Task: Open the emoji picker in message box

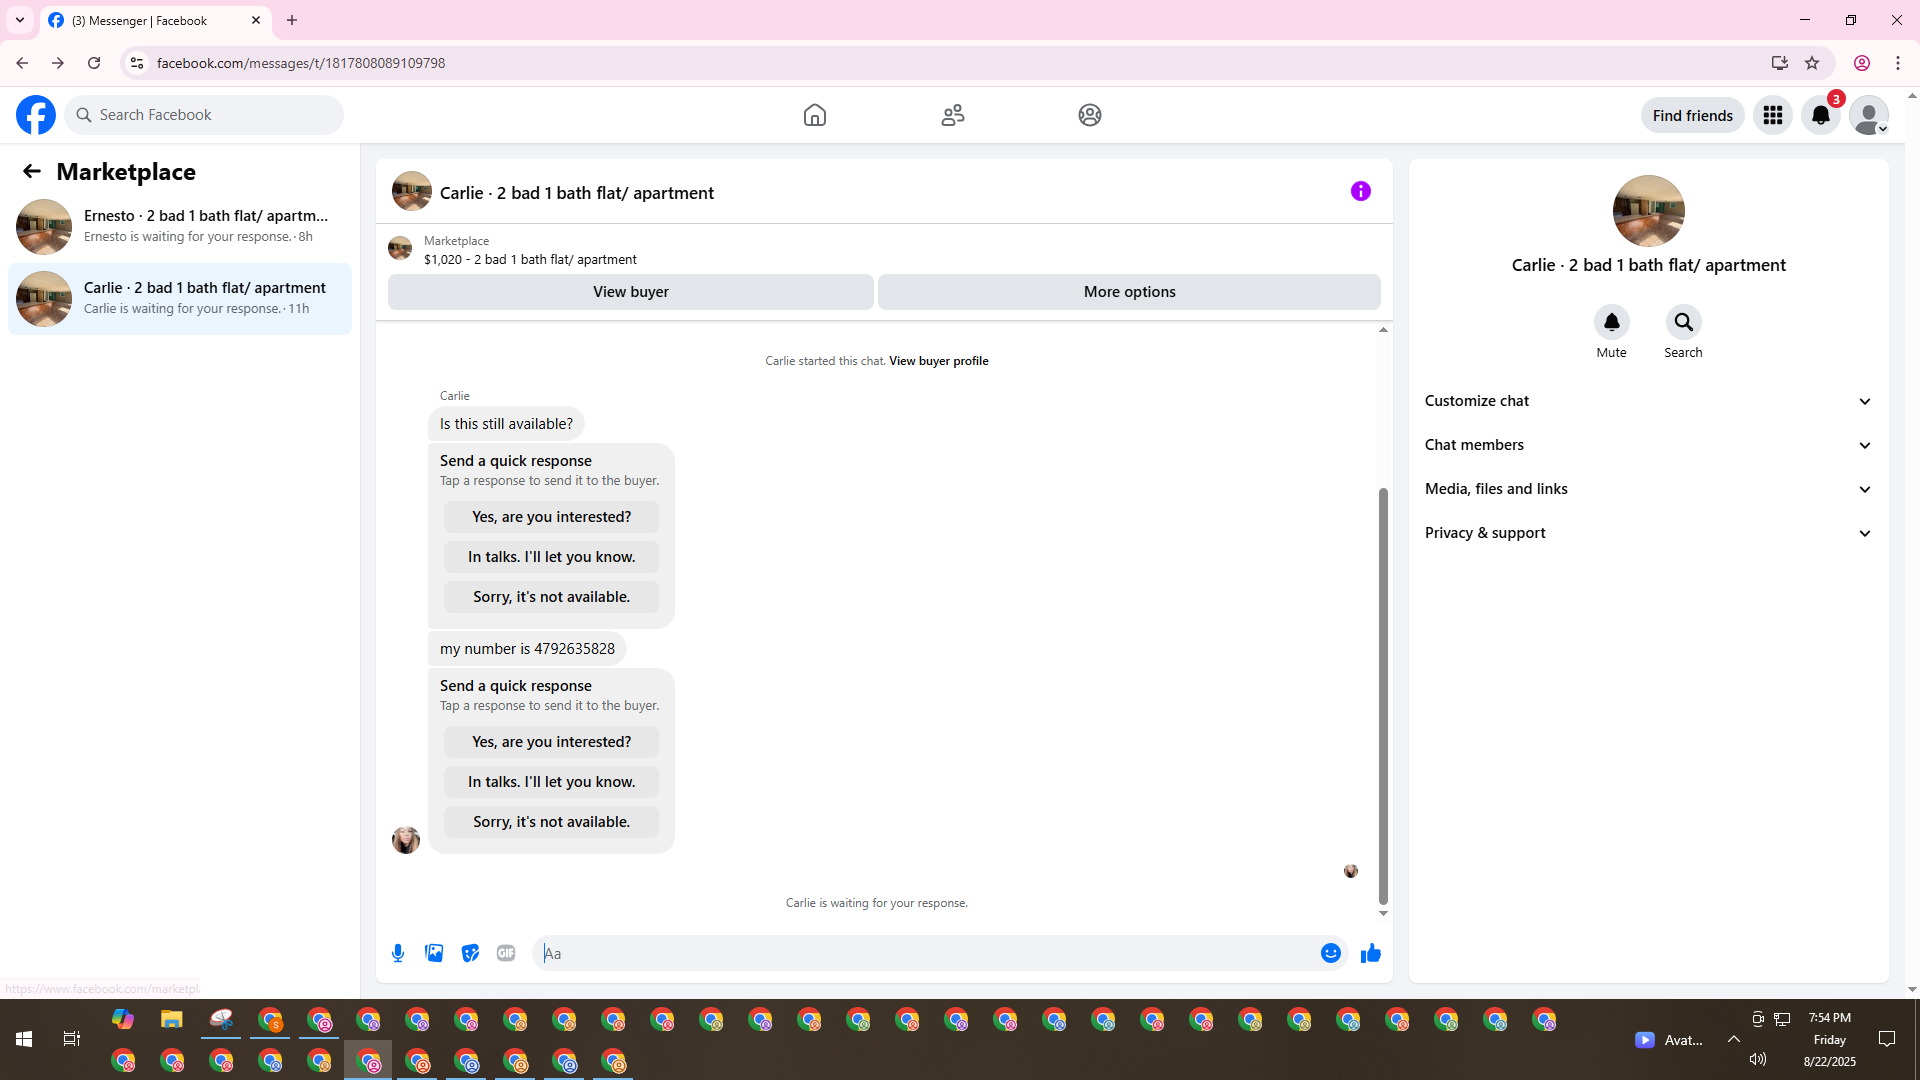Action: tap(1330, 953)
